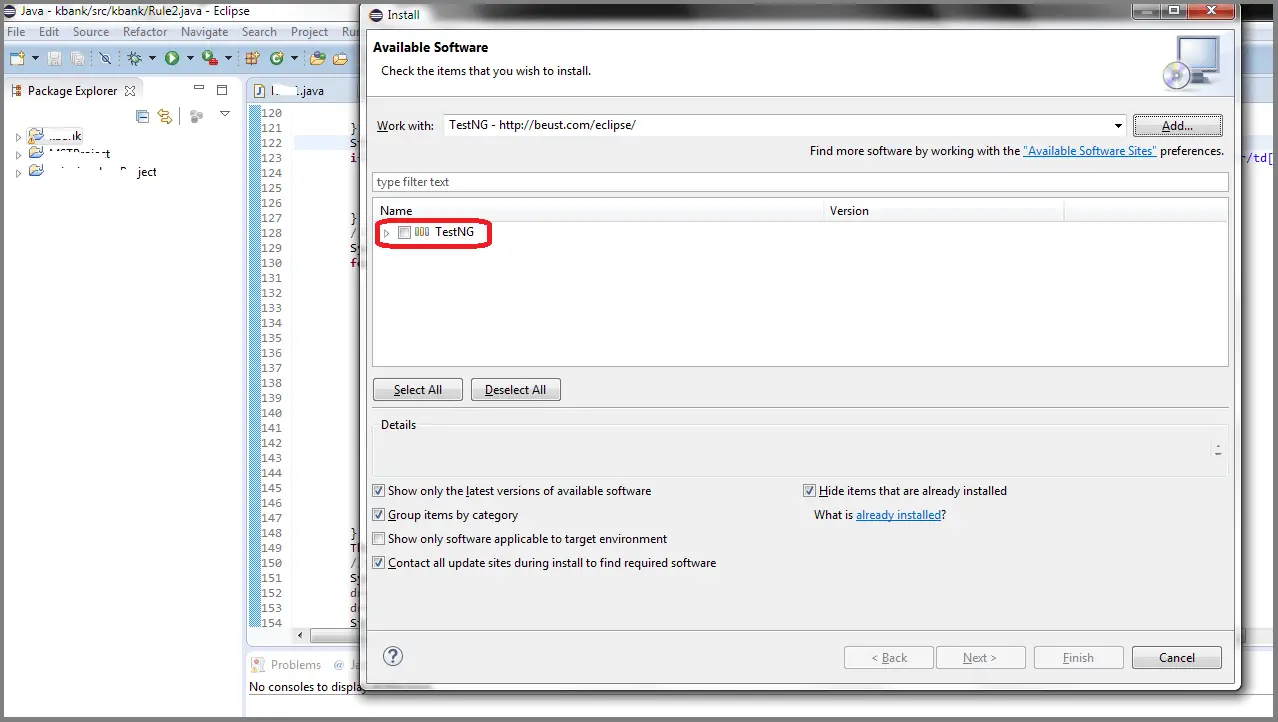
Task: Open the Refactor menu
Action: tap(145, 32)
